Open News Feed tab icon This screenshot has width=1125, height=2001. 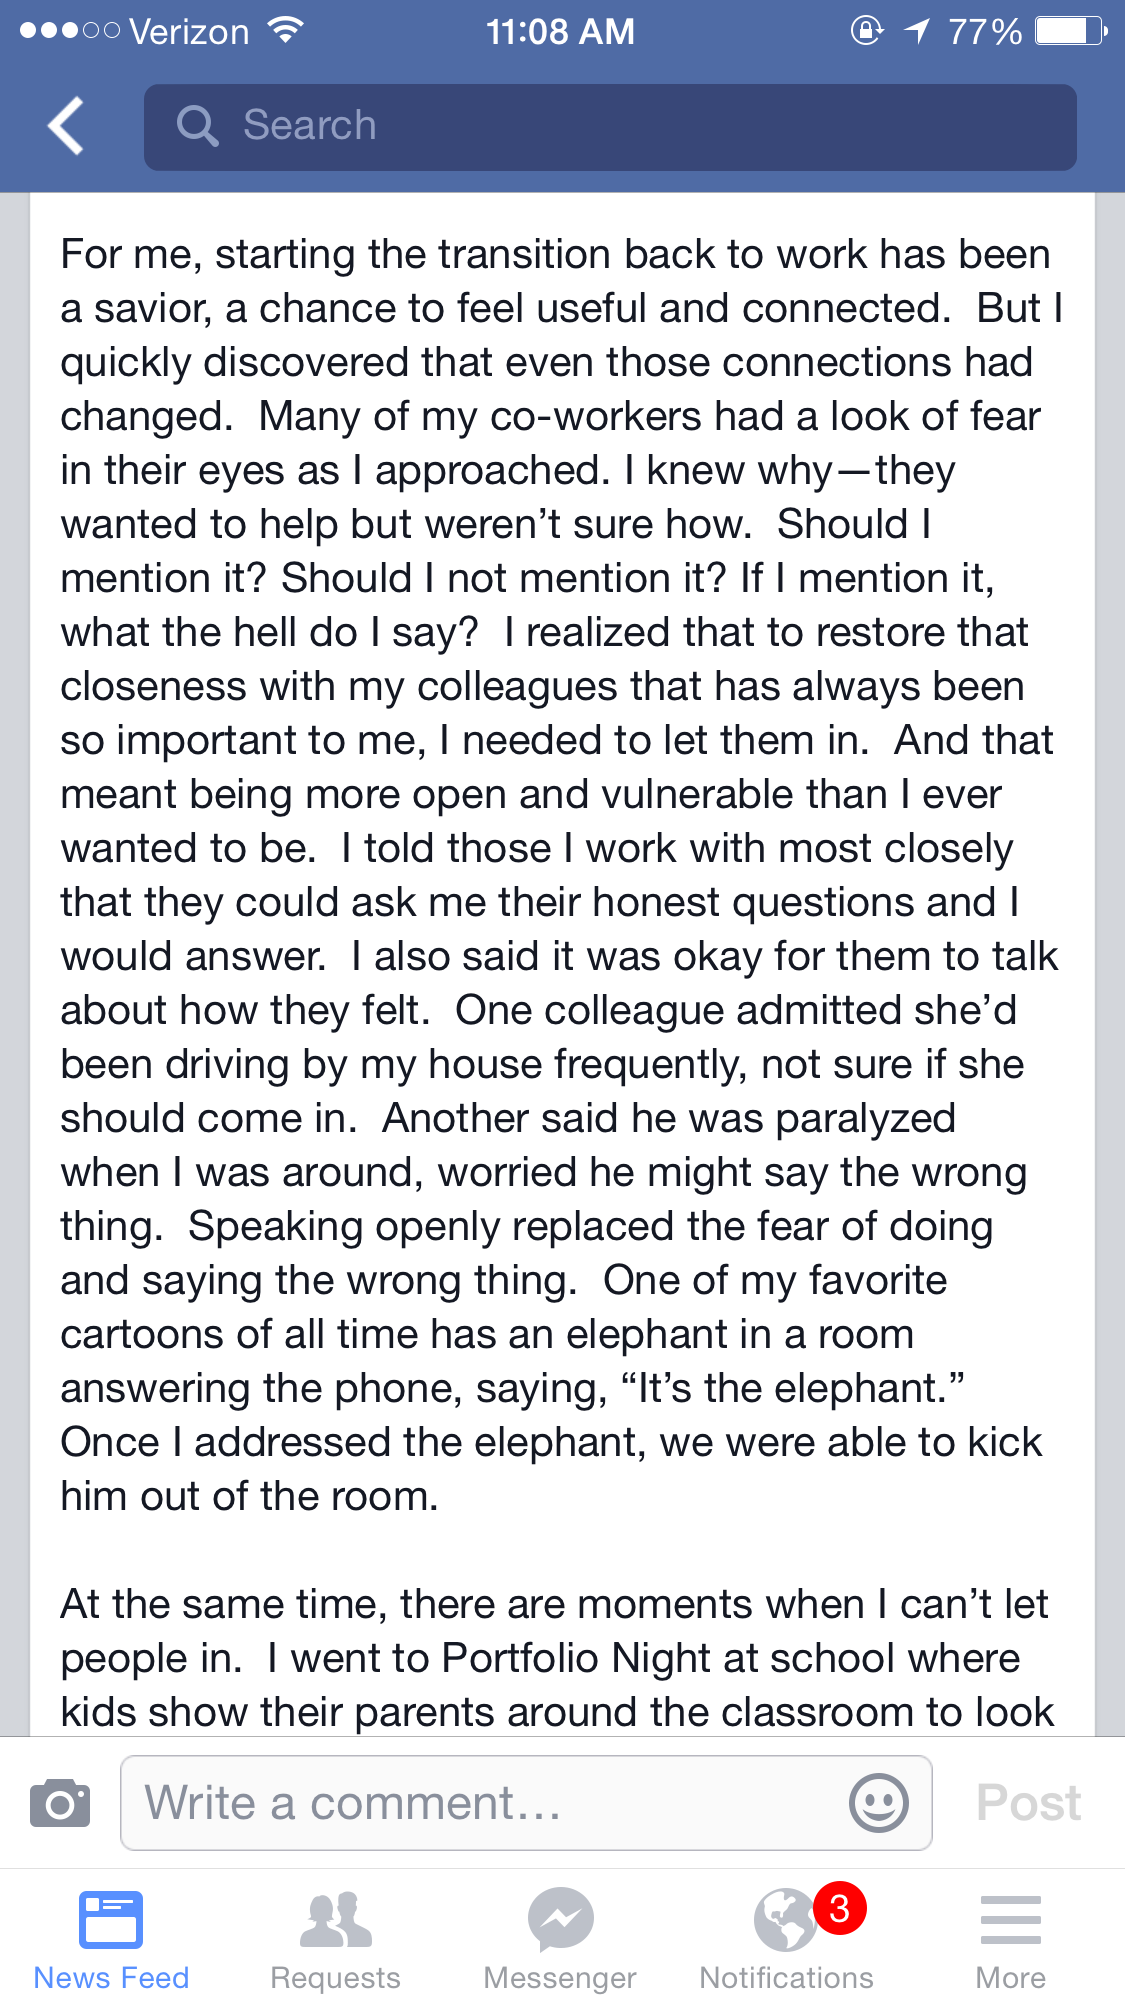click(111, 1918)
